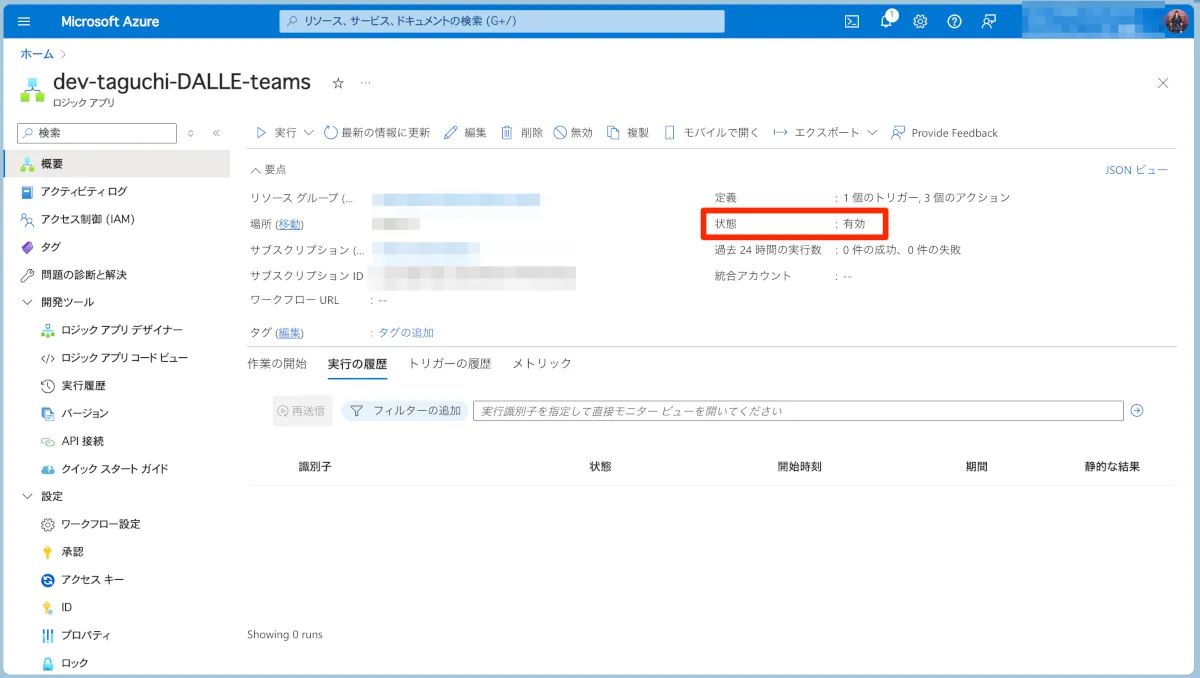Switch to the トリガーの履歴 tab
Screen dimensions: 1200x678
coord(449,364)
